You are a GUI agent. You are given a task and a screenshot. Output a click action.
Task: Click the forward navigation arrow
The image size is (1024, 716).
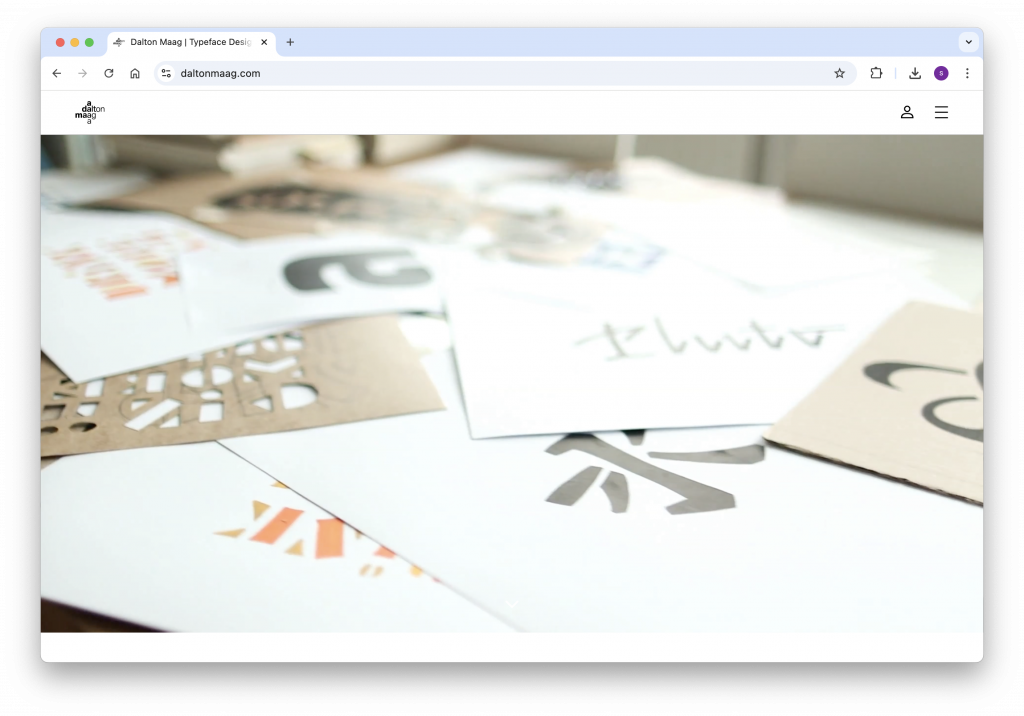tap(83, 73)
